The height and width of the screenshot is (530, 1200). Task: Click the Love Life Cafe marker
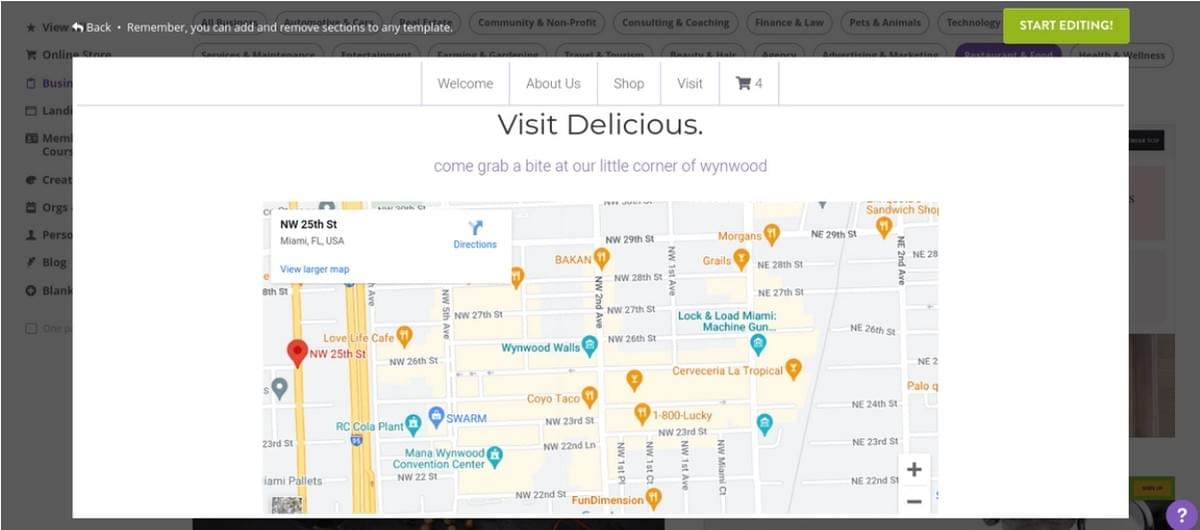(404, 336)
